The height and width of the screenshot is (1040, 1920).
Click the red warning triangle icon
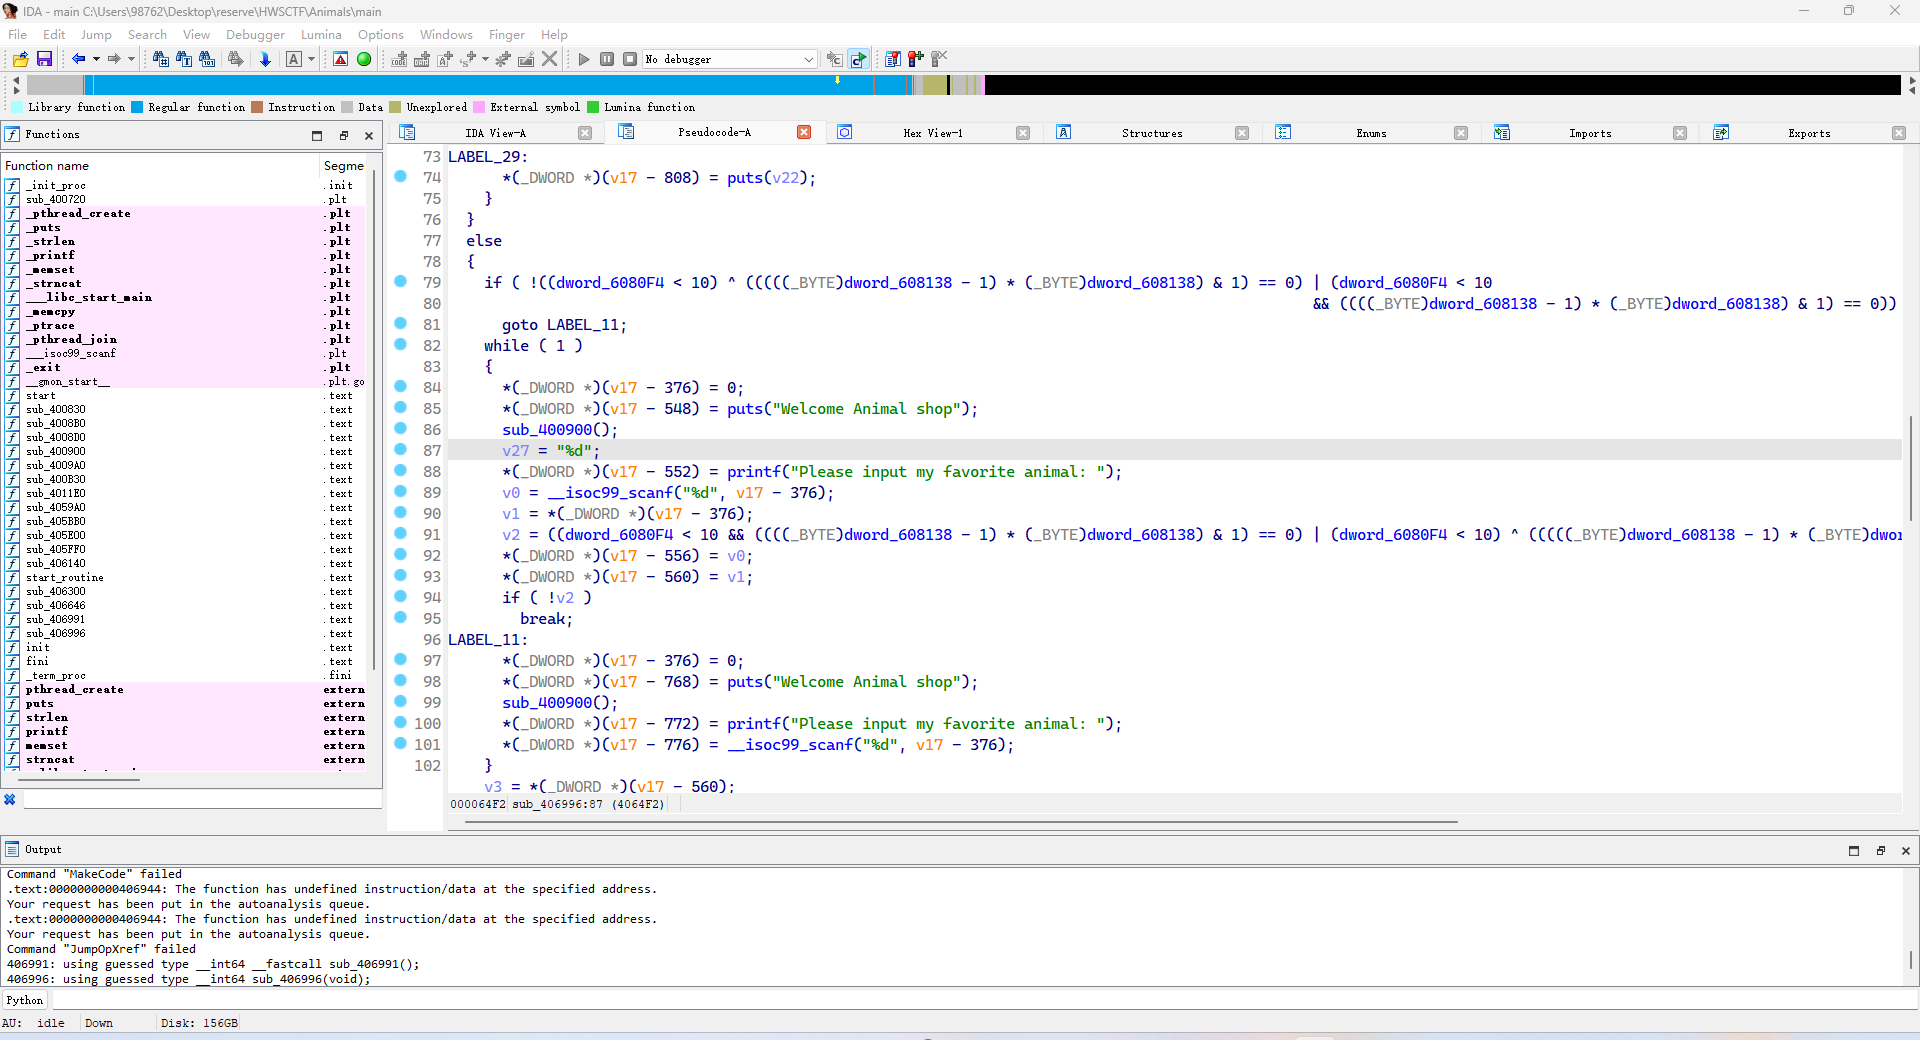coord(341,60)
